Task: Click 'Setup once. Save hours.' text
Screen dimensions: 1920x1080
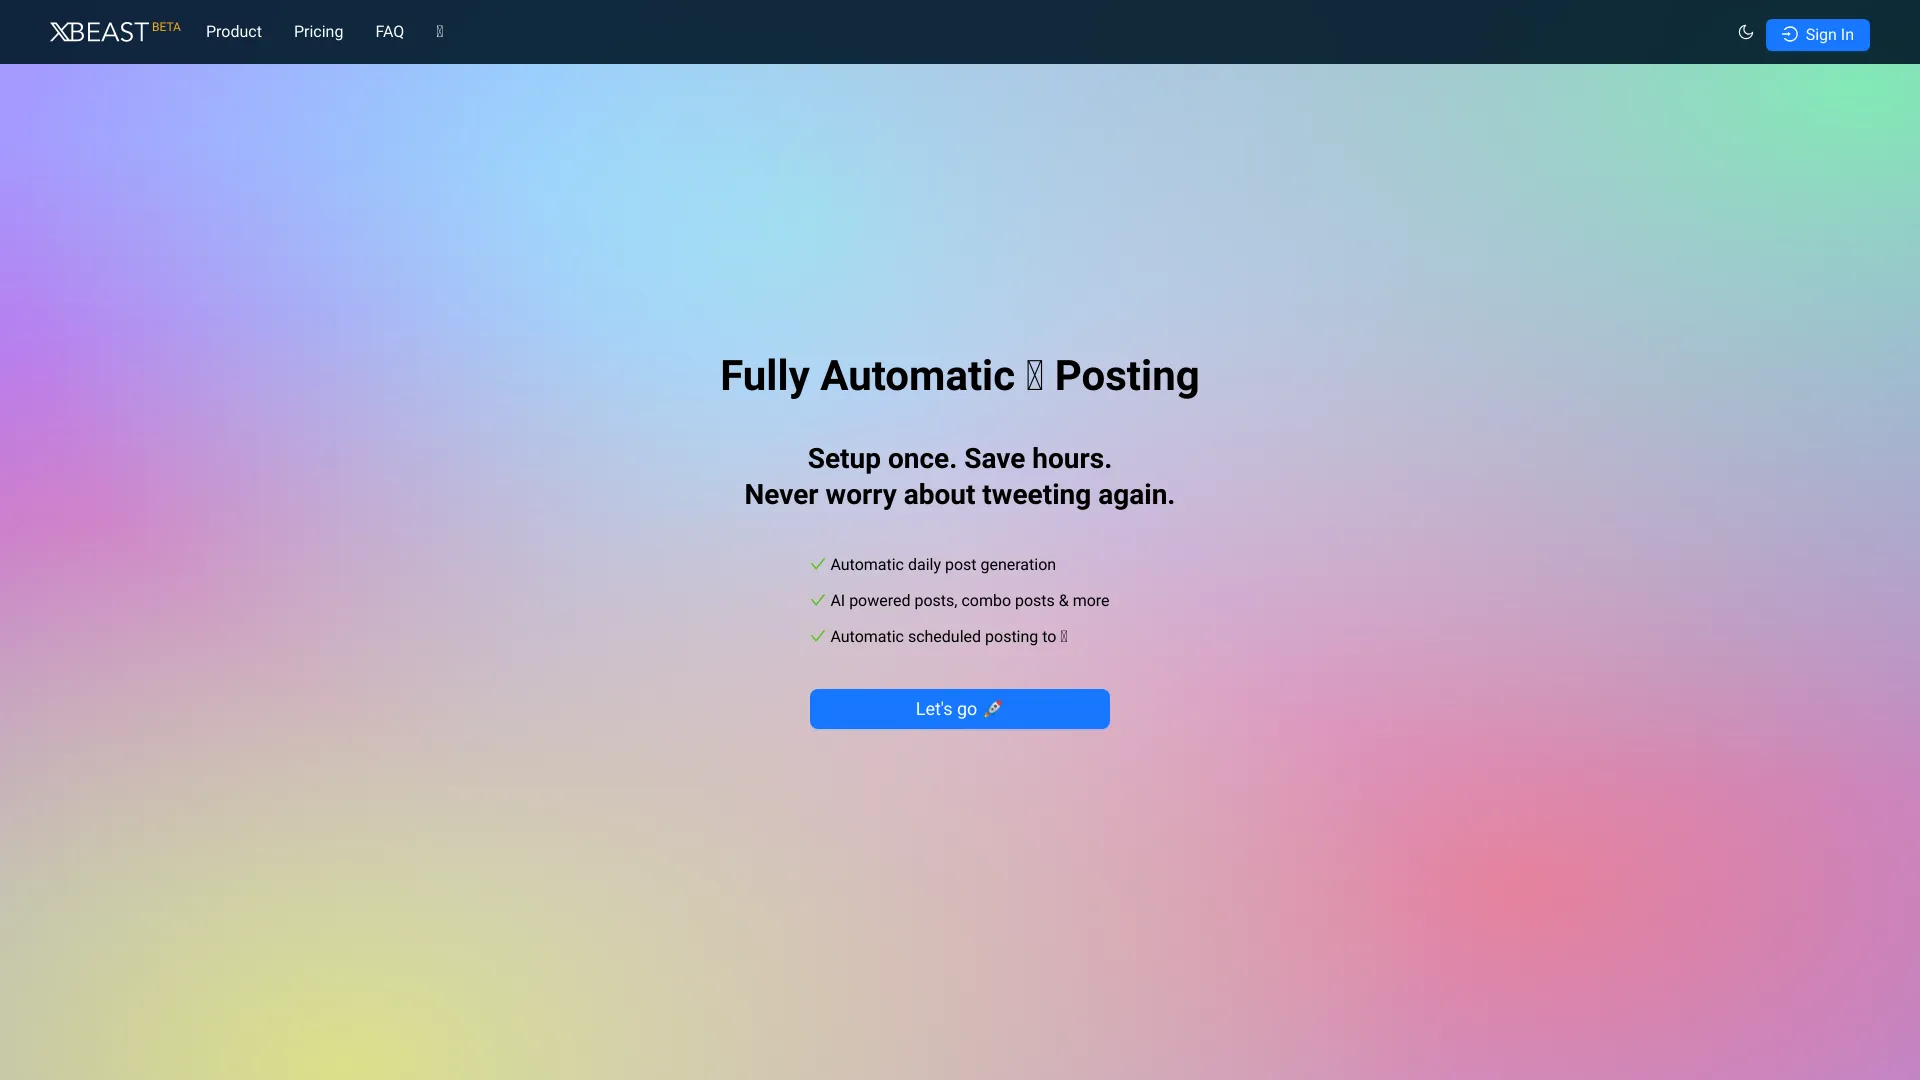Action: (x=959, y=459)
